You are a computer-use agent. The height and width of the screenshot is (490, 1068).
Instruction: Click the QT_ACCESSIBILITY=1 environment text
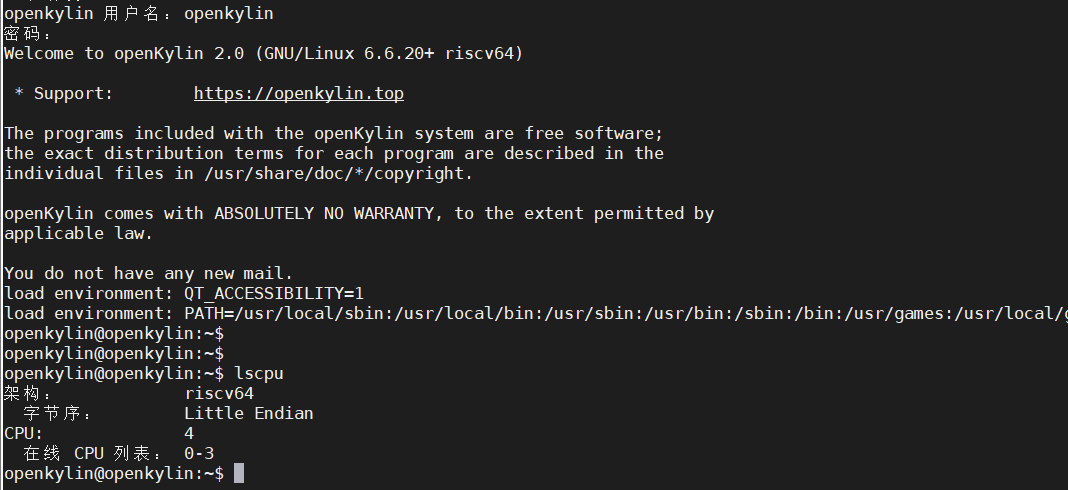(273, 293)
